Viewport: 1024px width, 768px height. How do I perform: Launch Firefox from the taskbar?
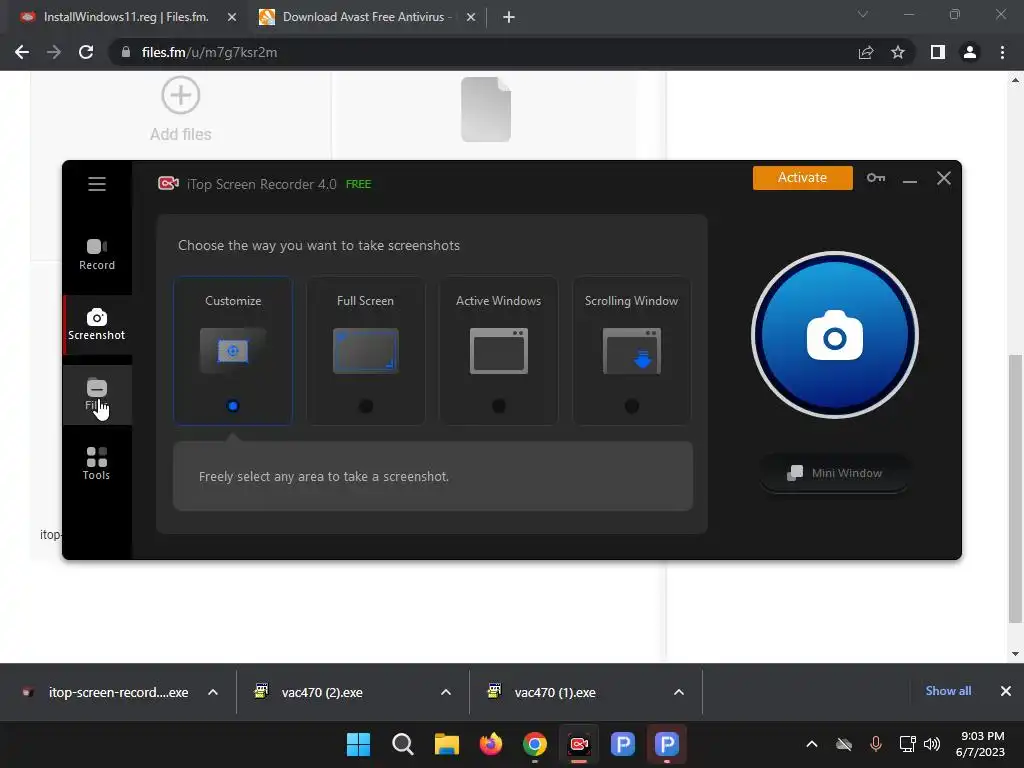tap(490, 744)
